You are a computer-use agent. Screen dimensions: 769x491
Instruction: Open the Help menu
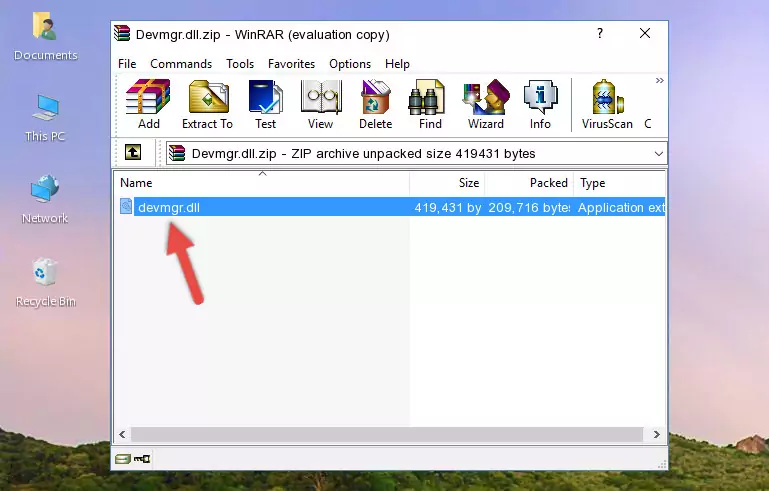click(x=397, y=64)
